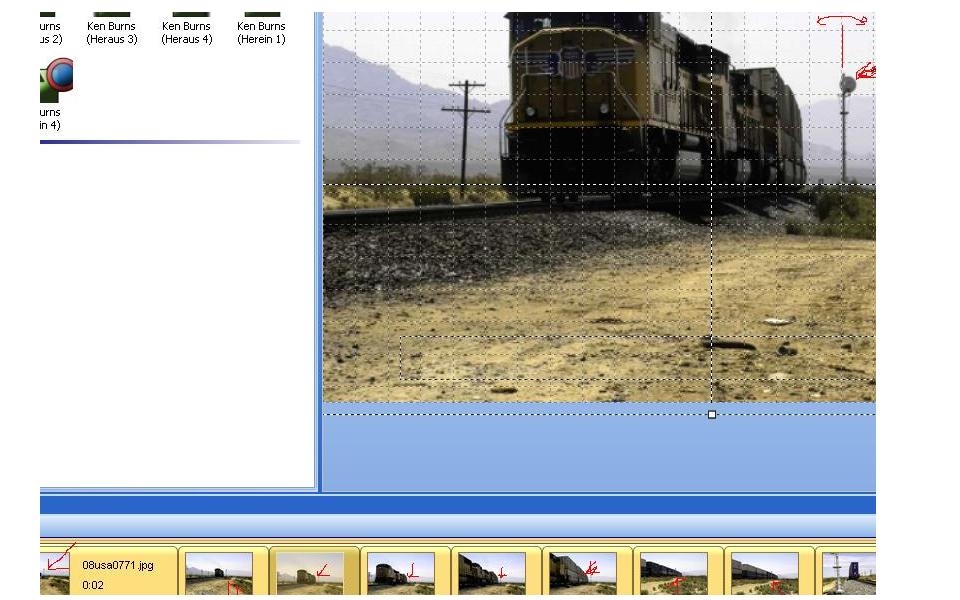Select the last storyboard thumbnail with blue train

coord(848,575)
